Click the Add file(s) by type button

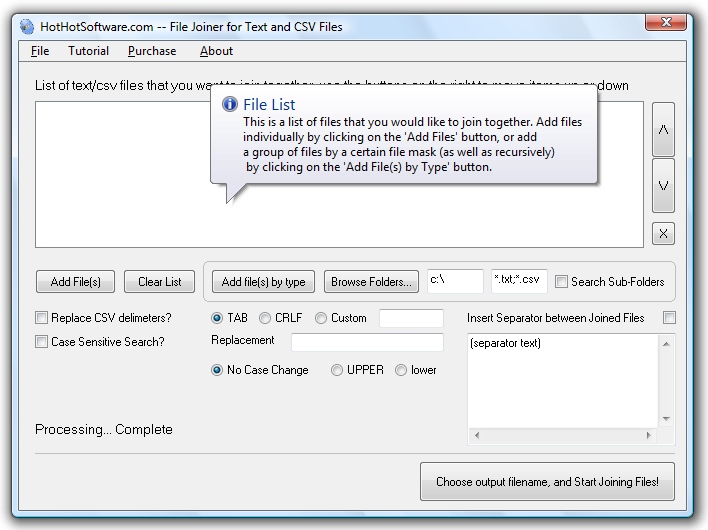click(x=263, y=282)
